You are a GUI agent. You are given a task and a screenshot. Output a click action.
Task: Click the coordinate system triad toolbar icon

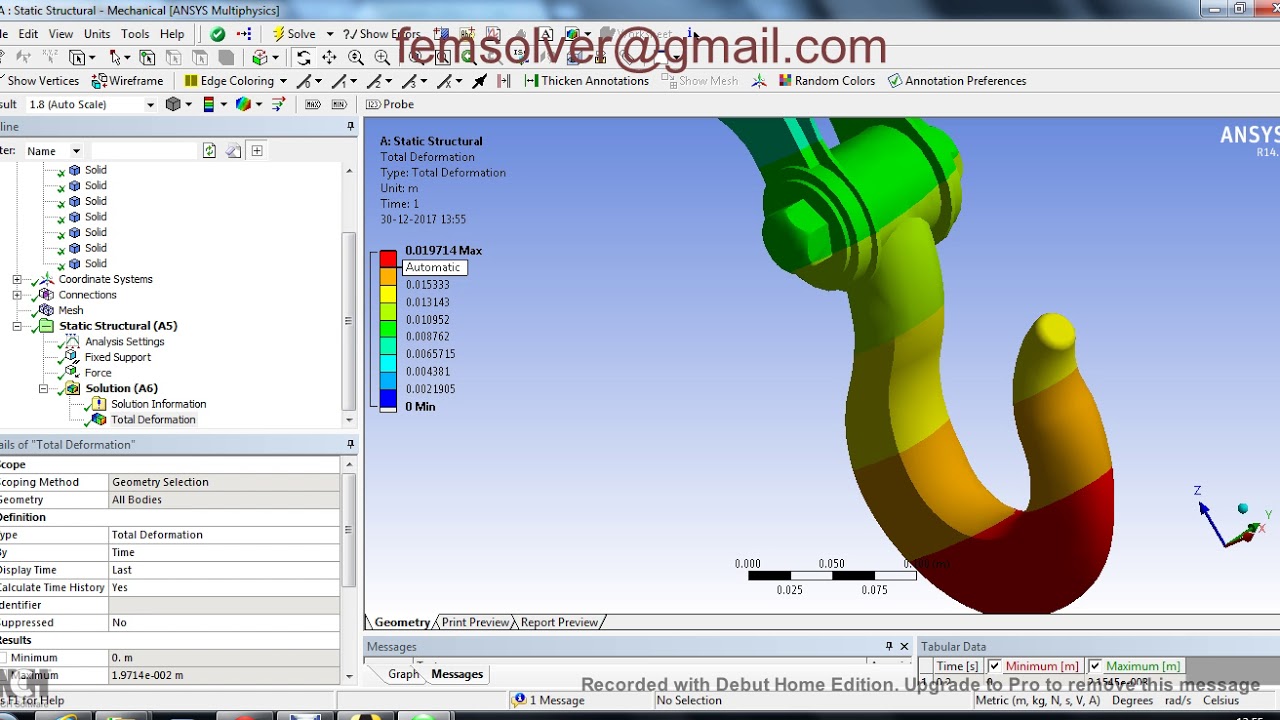coord(759,81)
